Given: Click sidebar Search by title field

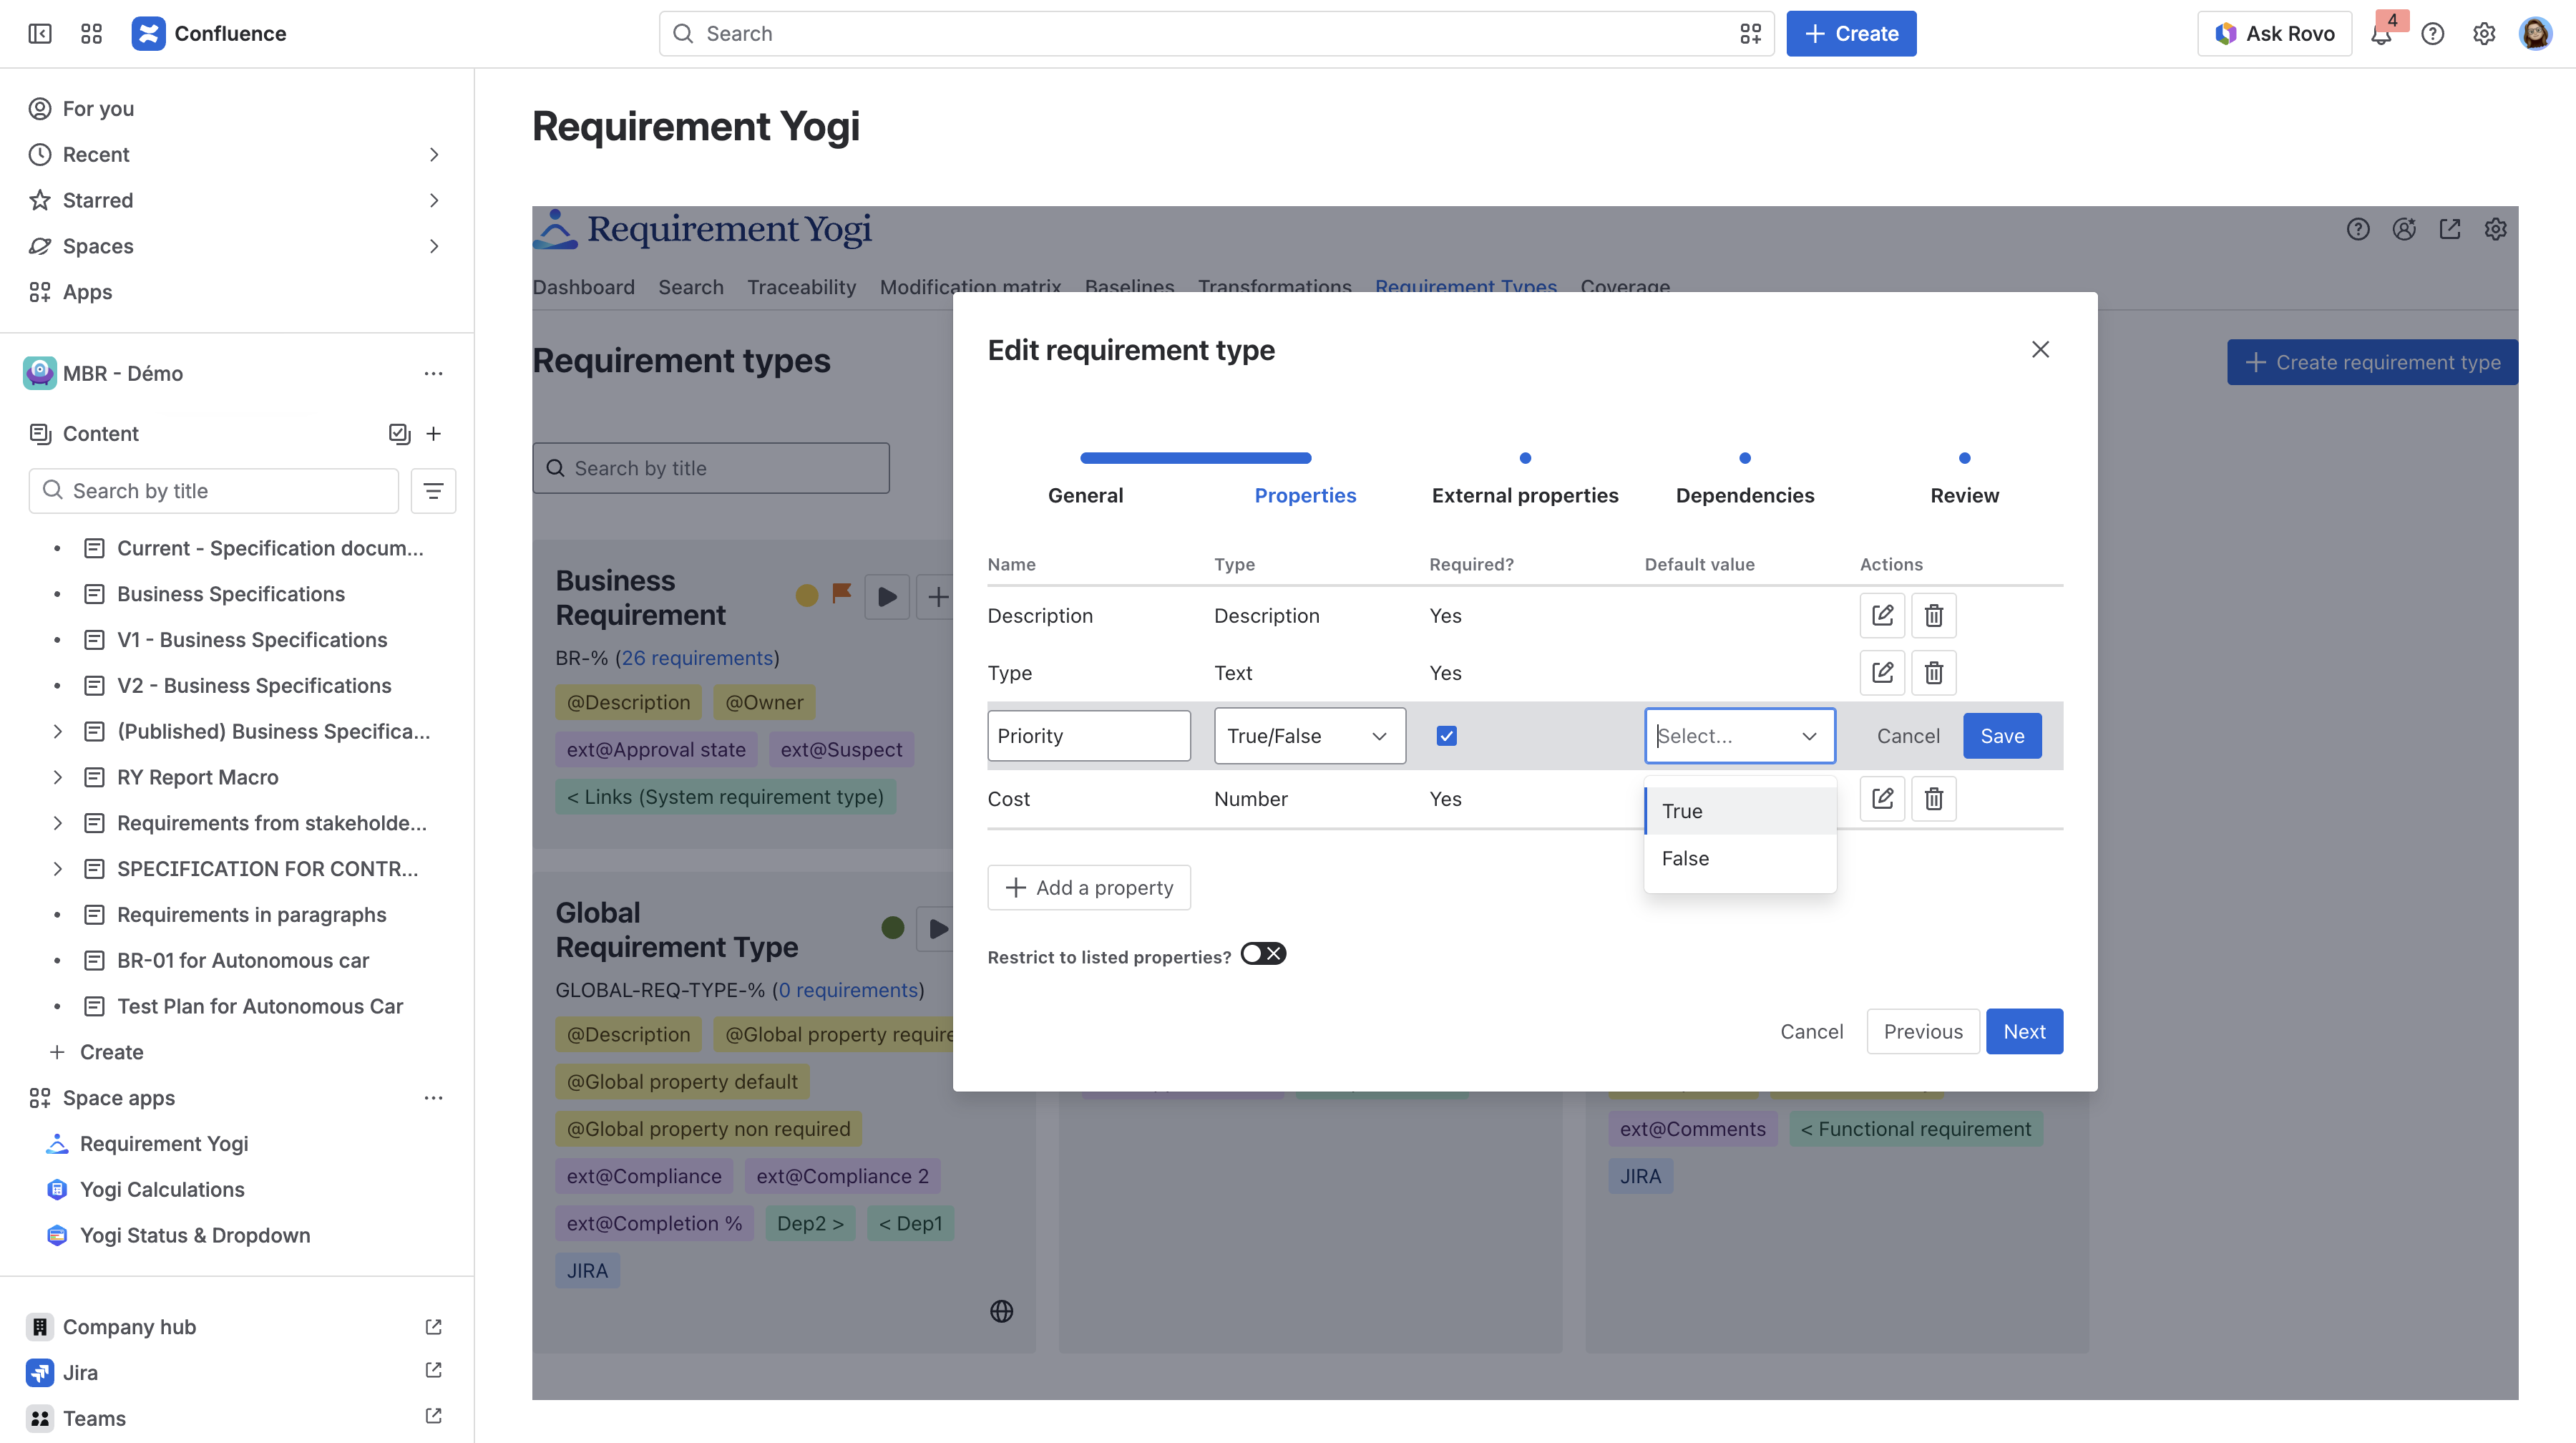Looking at the screenshot, I should (214, 491).
